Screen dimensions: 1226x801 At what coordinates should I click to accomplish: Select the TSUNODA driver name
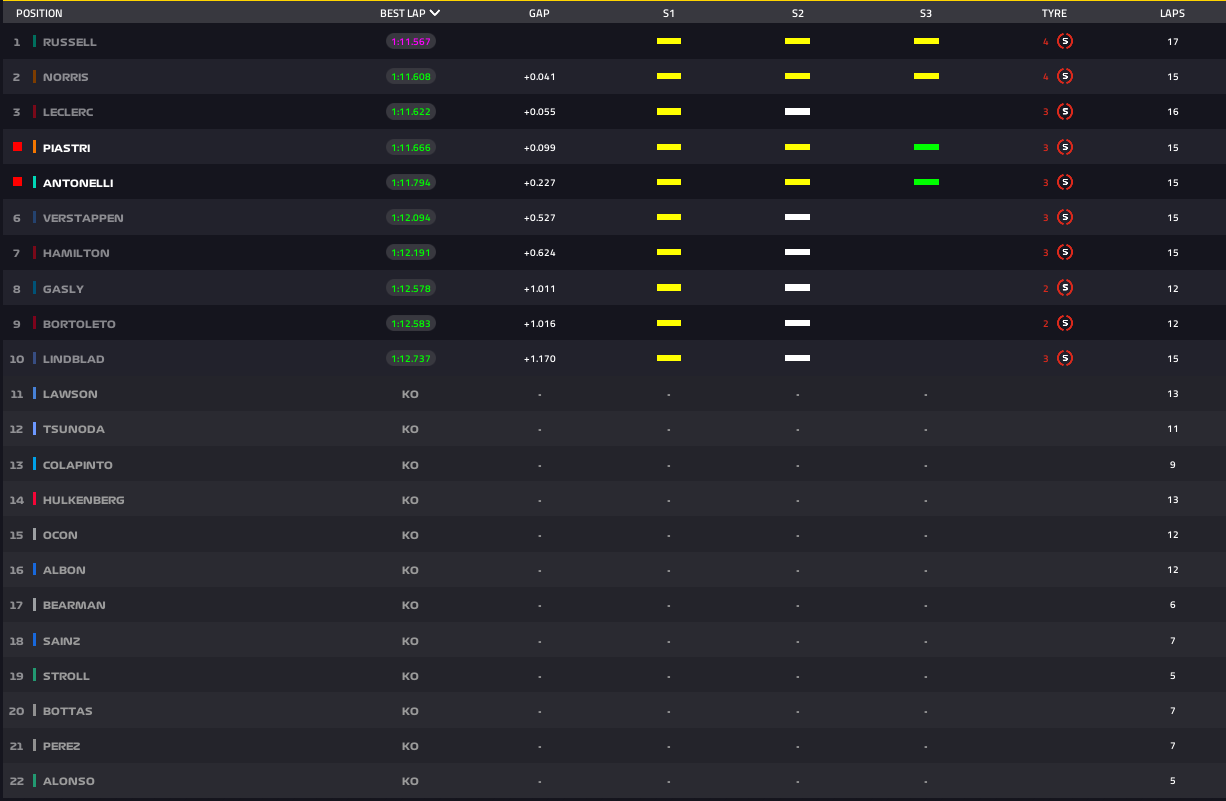click(74, 429)
